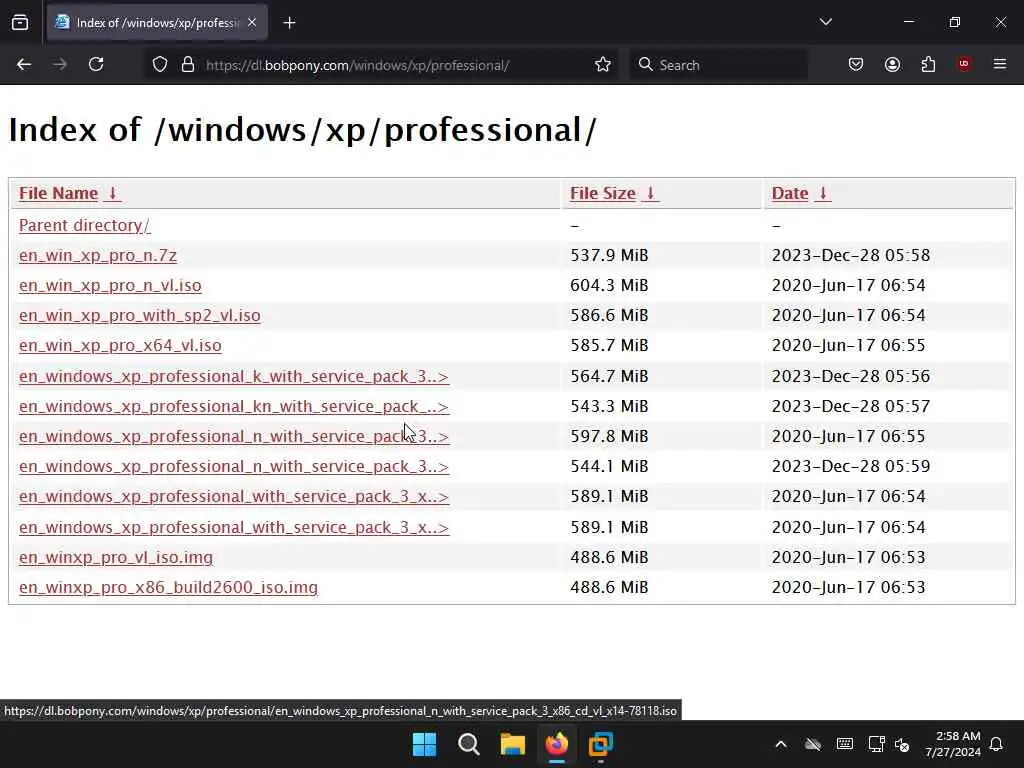
Task: Show hidden system tray icons chevron
Action: point(781,744)
